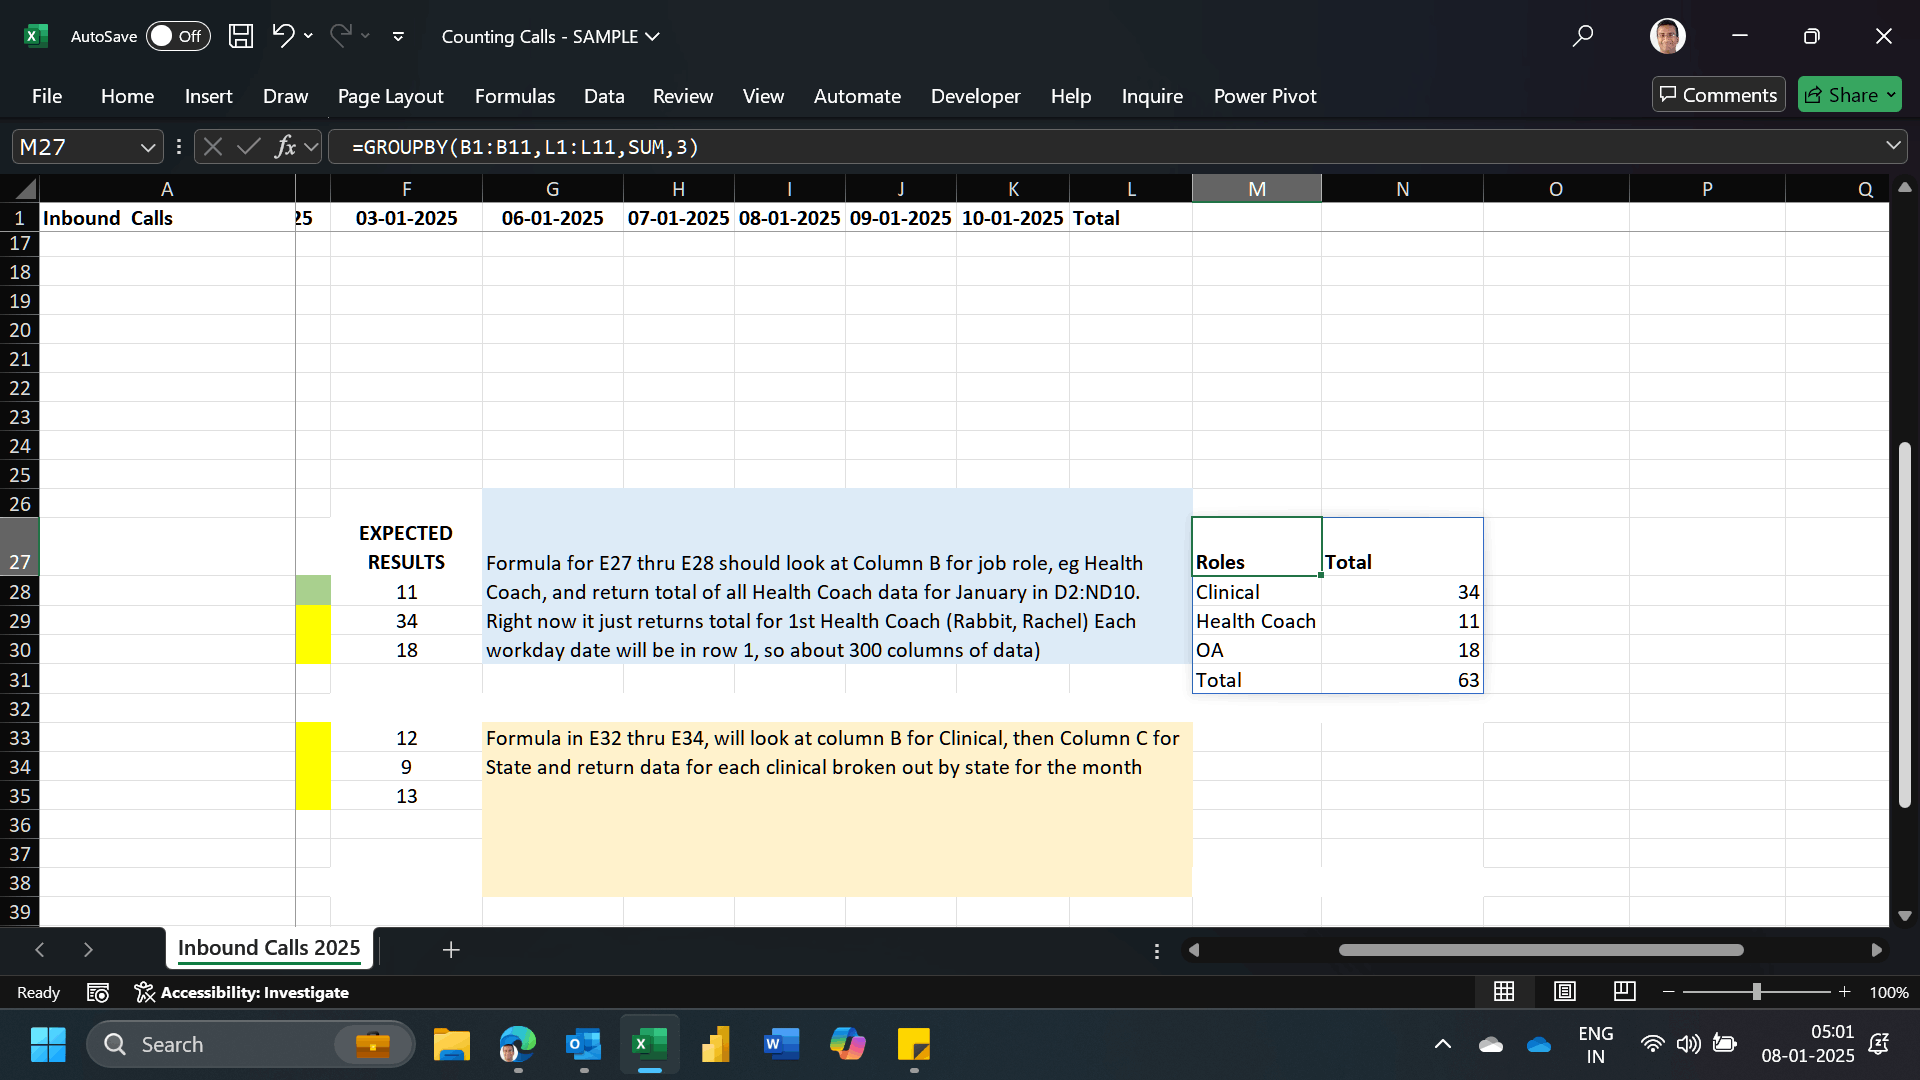Click the previous sheet navigation arrow
The width and height of the screenshot is (1920, 1080).
pos(40,949)
